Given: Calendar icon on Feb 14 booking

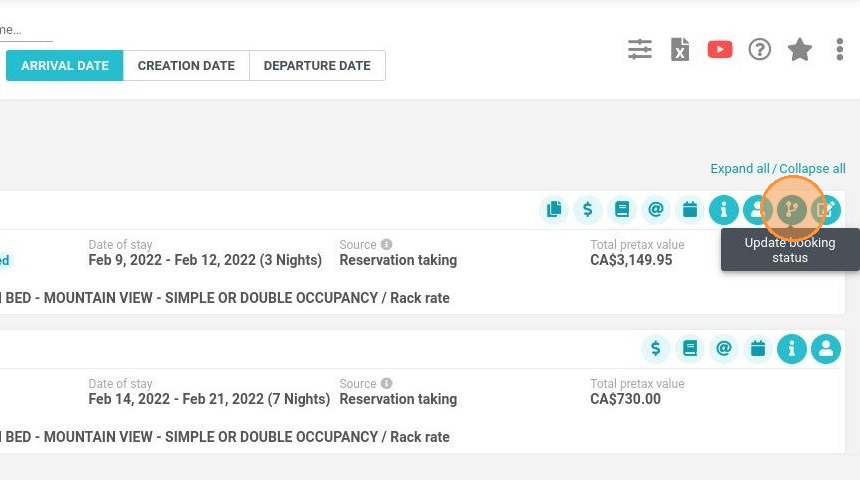Looking at the screenshot, I should click(758, 349).
